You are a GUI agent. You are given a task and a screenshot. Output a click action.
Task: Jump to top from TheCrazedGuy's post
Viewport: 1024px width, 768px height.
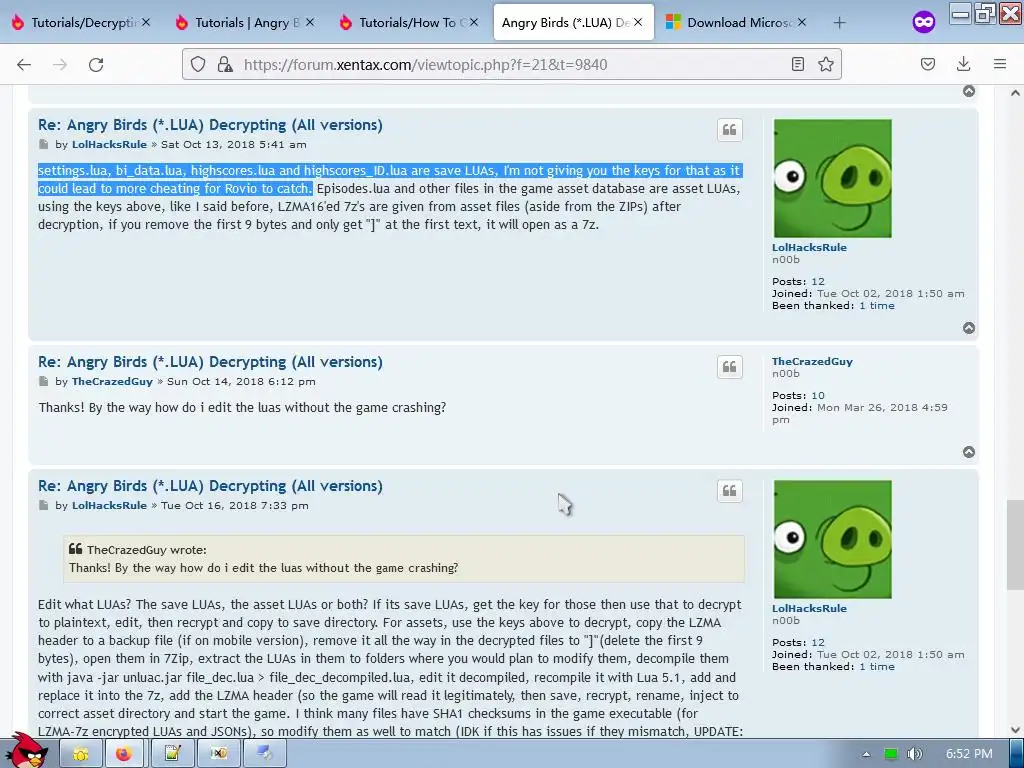tap(969, 452)
